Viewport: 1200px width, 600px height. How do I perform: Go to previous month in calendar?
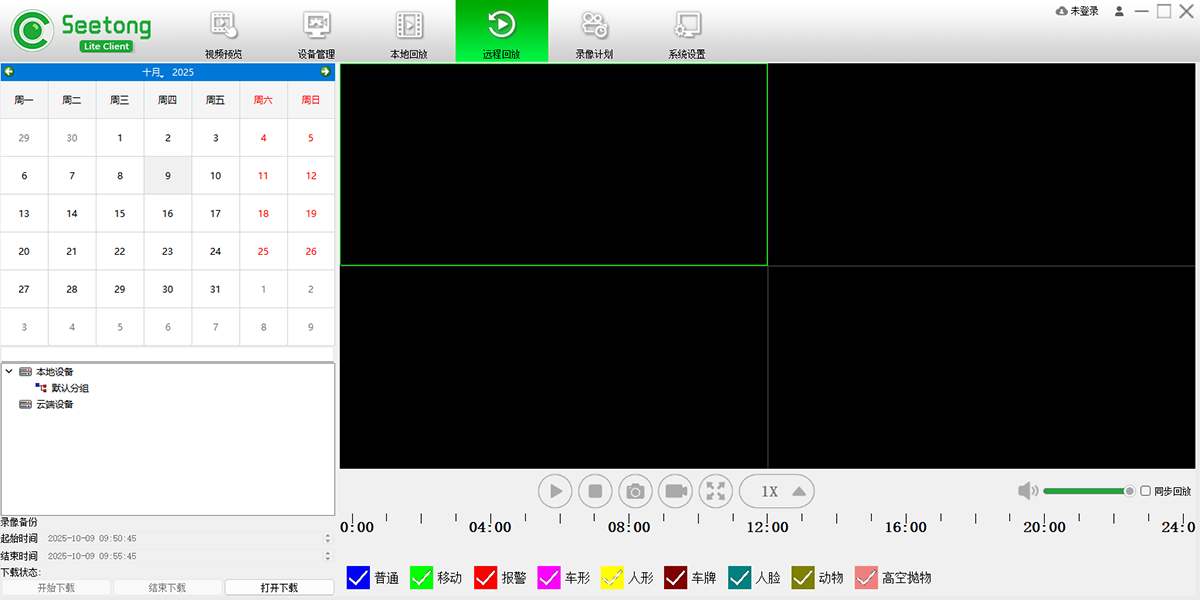pyautogui.click(x=9, y=72)
